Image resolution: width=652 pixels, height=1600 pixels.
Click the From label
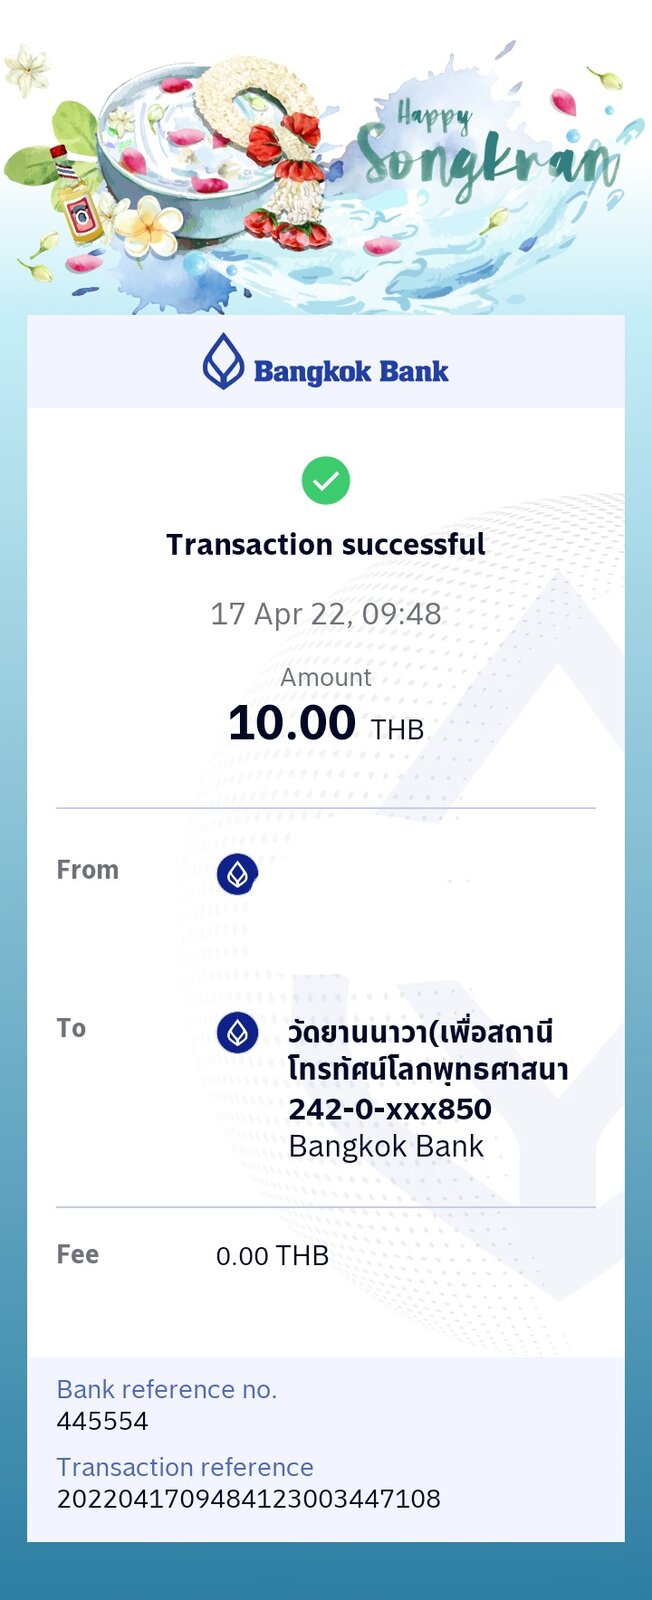pyautogui.click(x=88, y=870)
